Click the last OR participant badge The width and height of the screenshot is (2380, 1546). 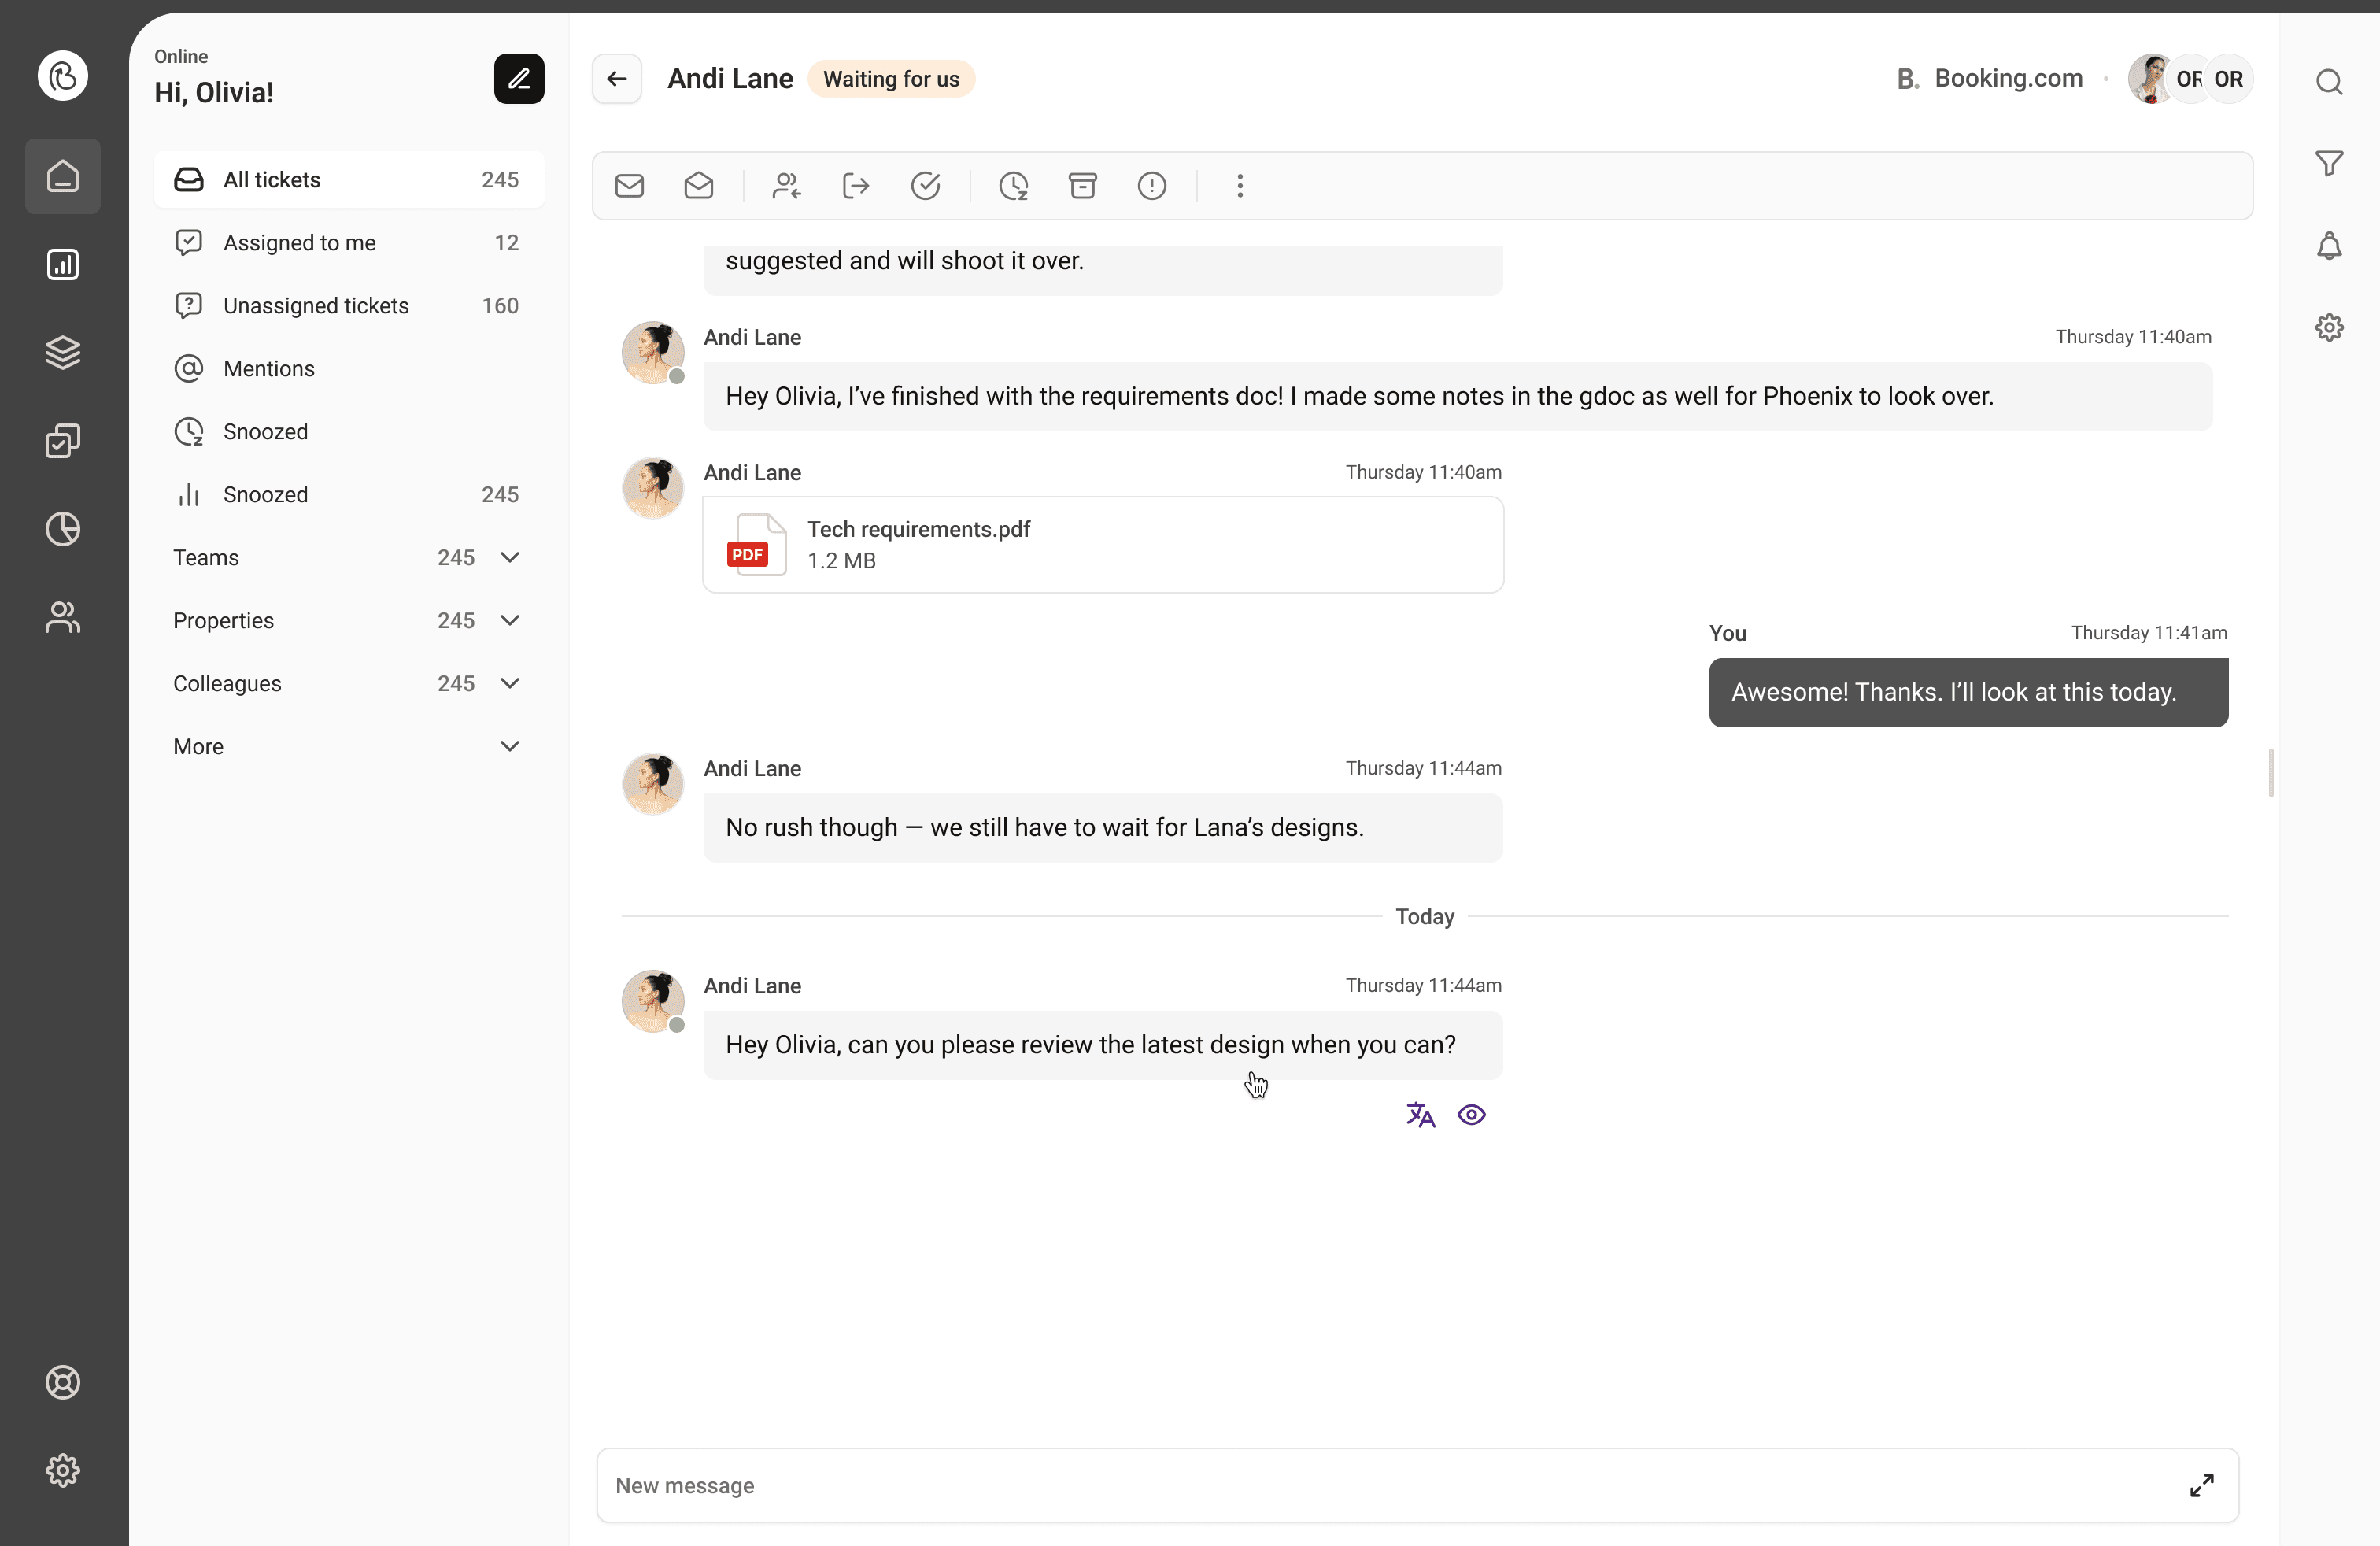tap(2228, 79)
